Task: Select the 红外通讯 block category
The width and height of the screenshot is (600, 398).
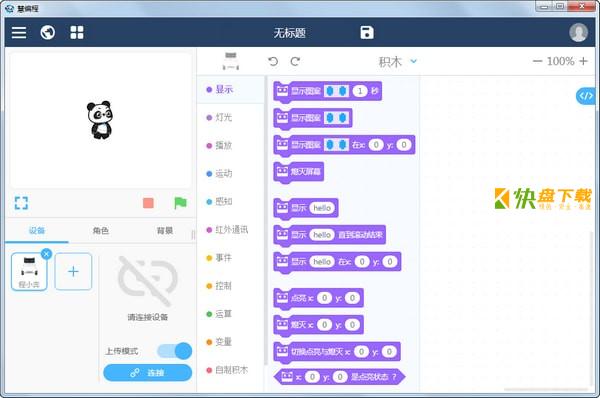Action: tap(231, 230)
